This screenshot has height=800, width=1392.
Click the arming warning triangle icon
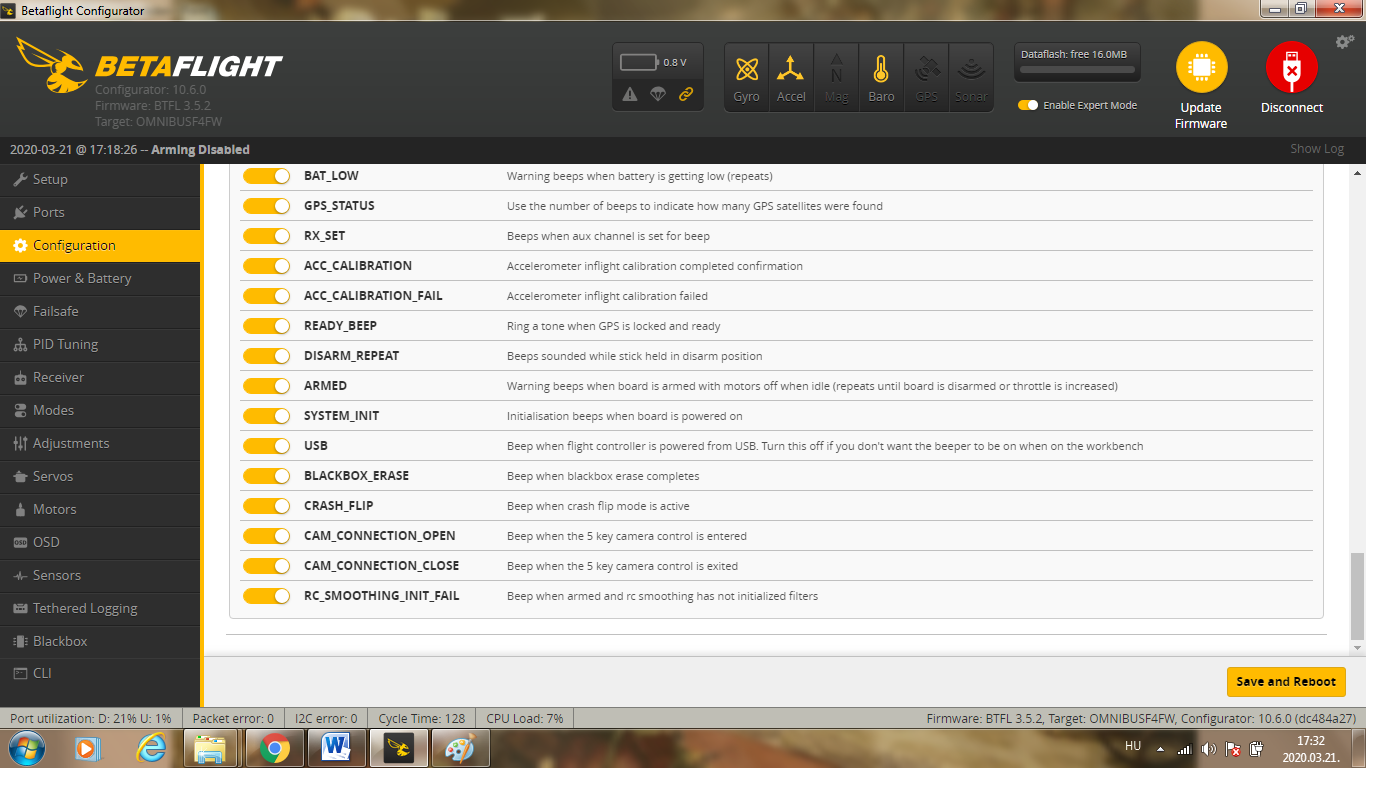coord(630,94)
